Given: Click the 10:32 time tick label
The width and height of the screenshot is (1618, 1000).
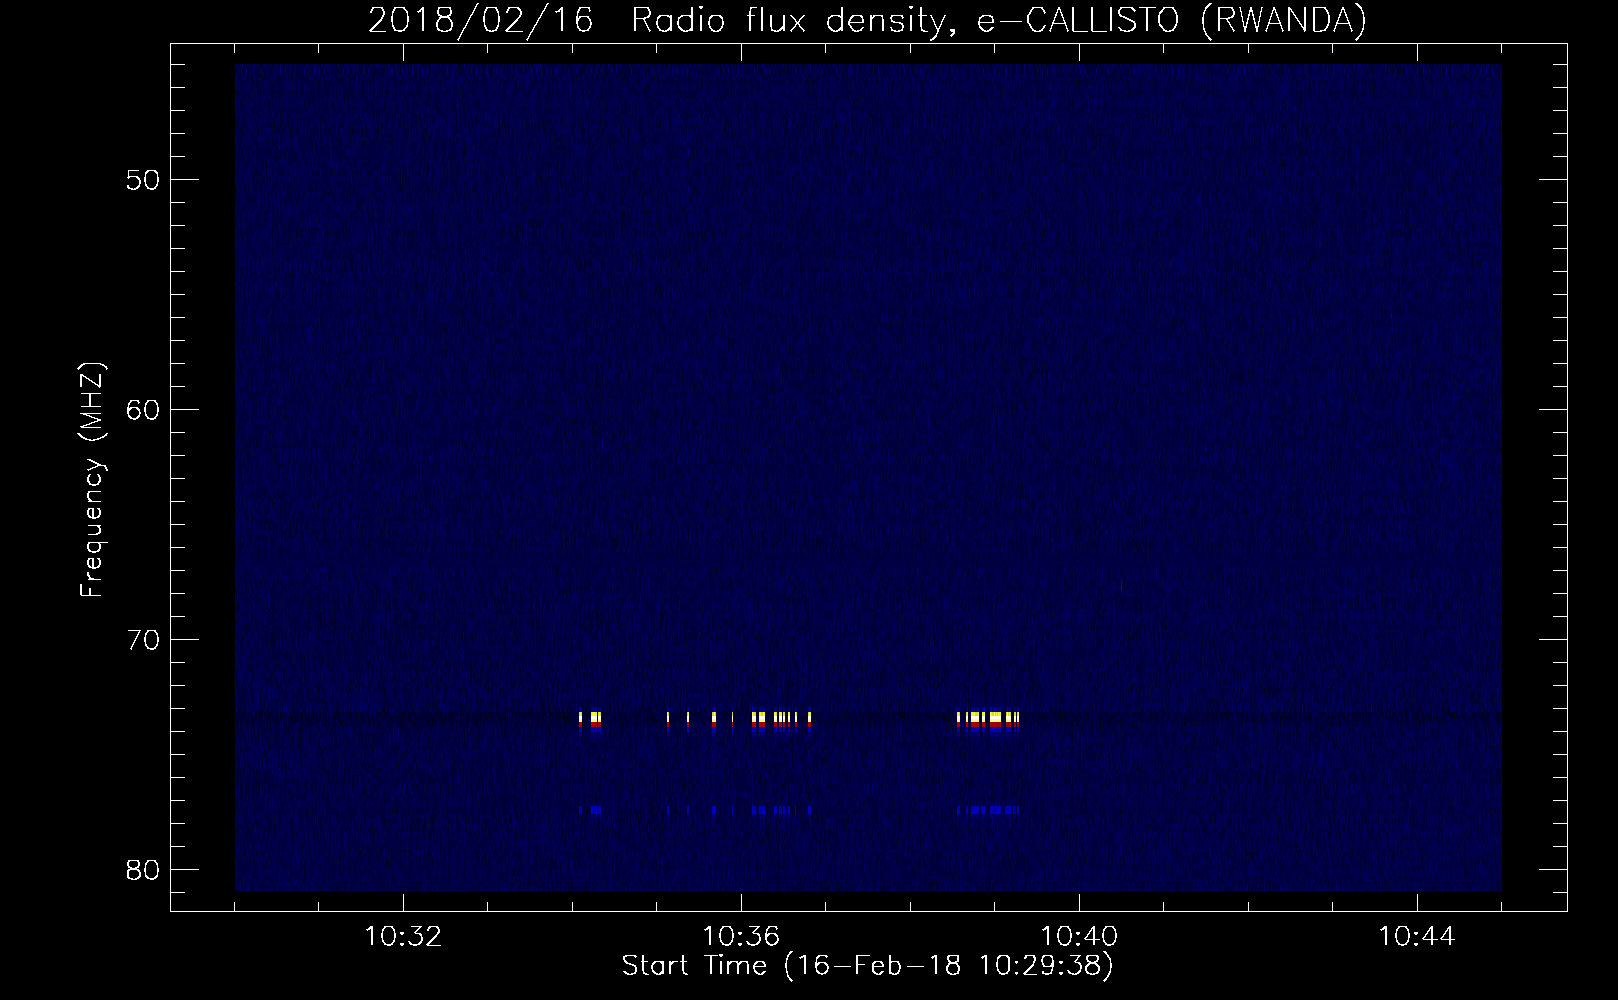Looking at the screenshot, I should pyautogui.click(x=403, y=938).
